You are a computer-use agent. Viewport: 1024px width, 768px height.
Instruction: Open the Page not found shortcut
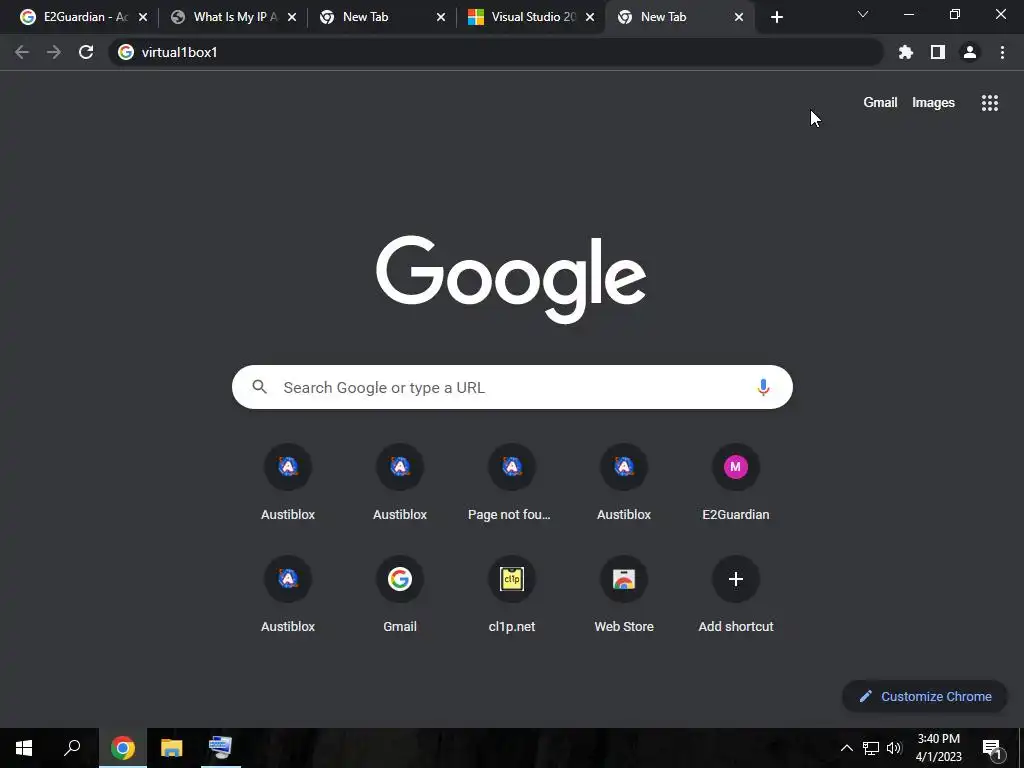click(x=512, y=483)
